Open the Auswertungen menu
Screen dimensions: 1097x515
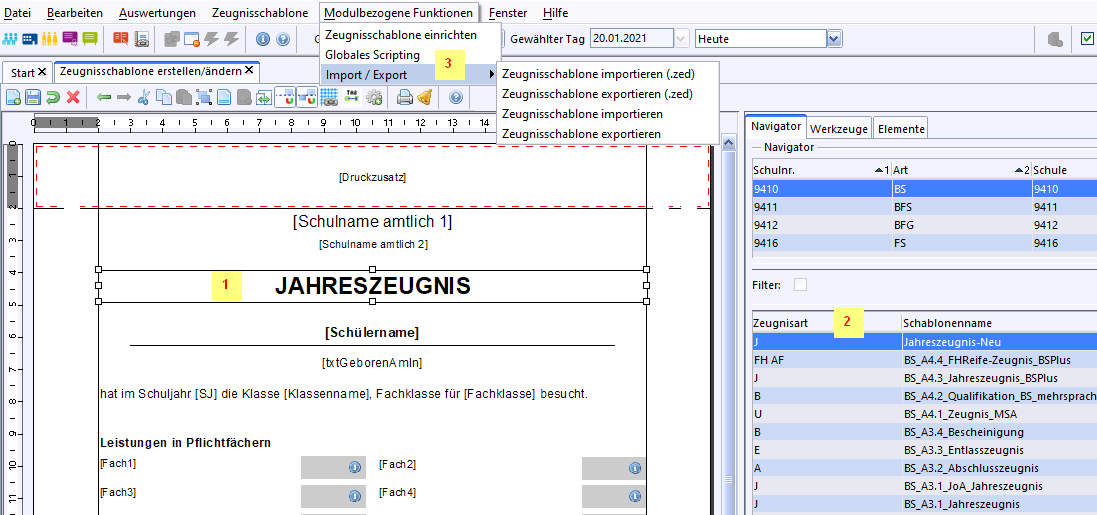[x=157, y=13]
